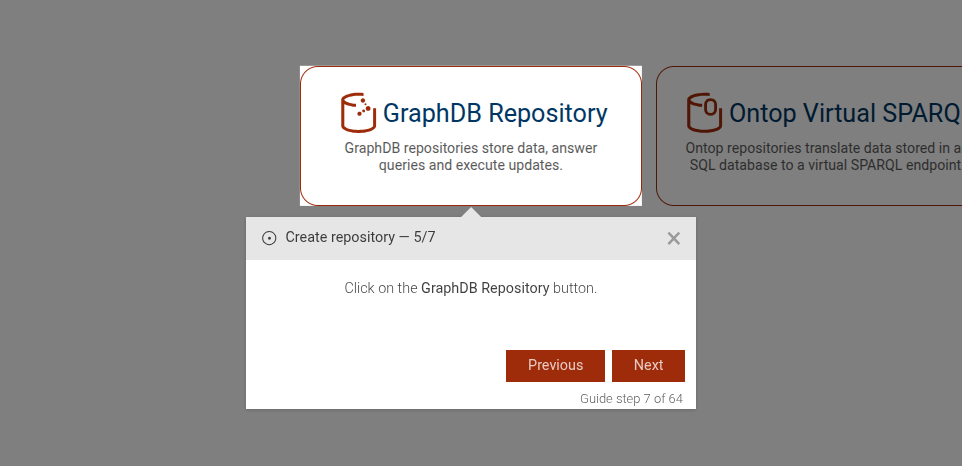Click the 'Click on the' instruction text
This screenshot has height=466, width=962.
381,288
